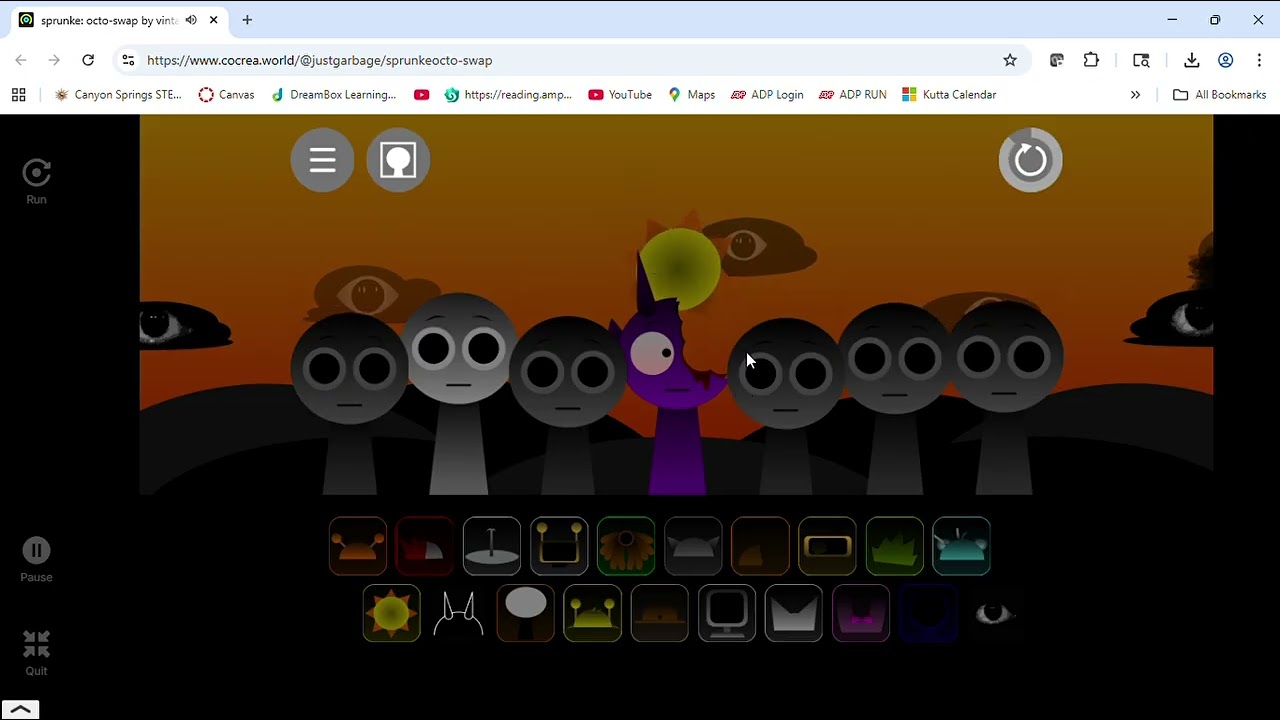This screenshot has height=720, width=1280.
Task: Close the sprunke octo-swap tab
Action: (x=213, y=20)
